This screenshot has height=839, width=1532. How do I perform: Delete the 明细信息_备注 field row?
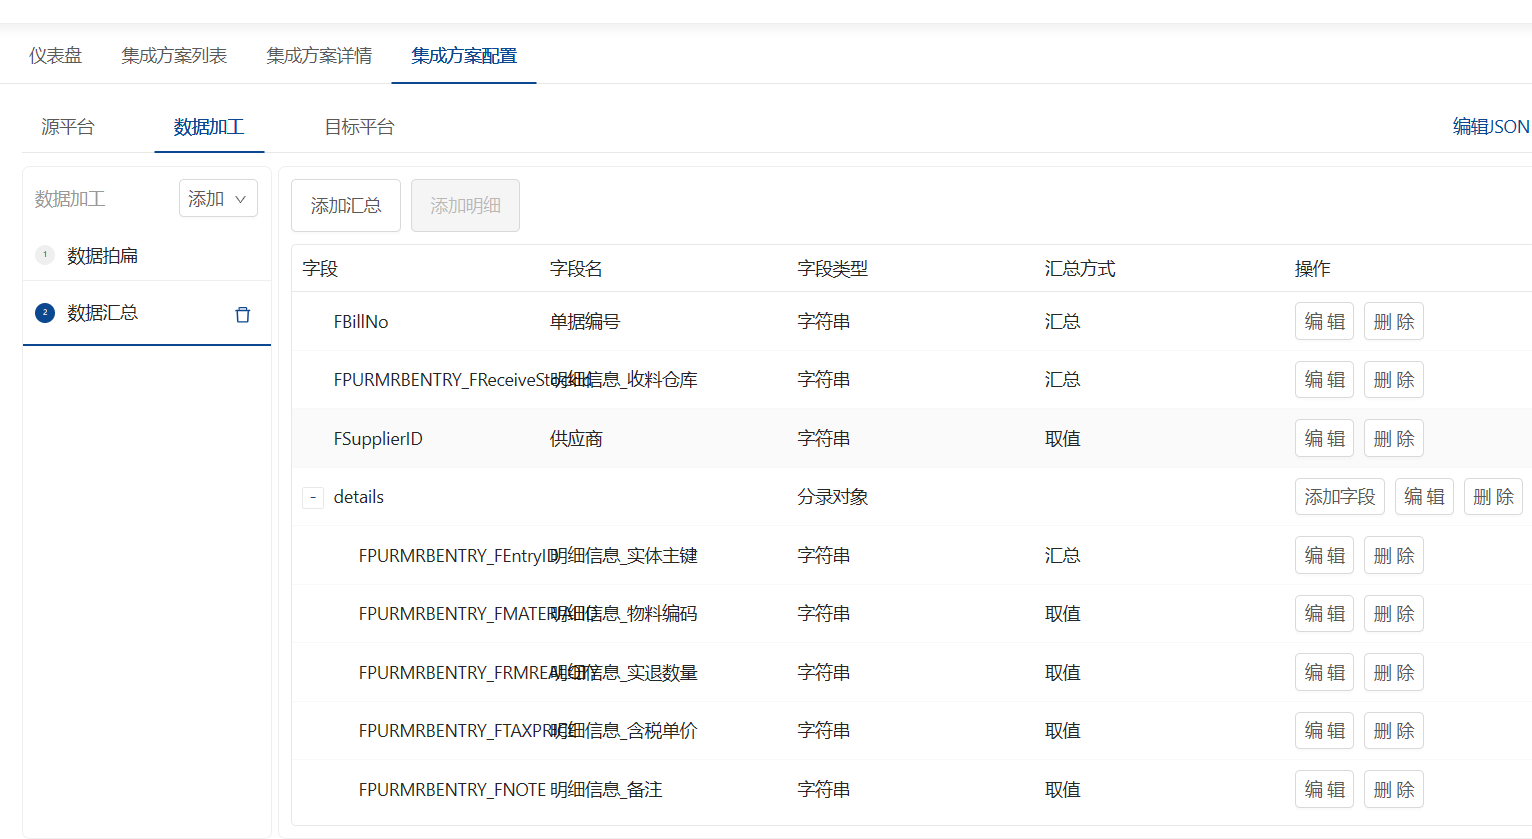coord(1393,790)
